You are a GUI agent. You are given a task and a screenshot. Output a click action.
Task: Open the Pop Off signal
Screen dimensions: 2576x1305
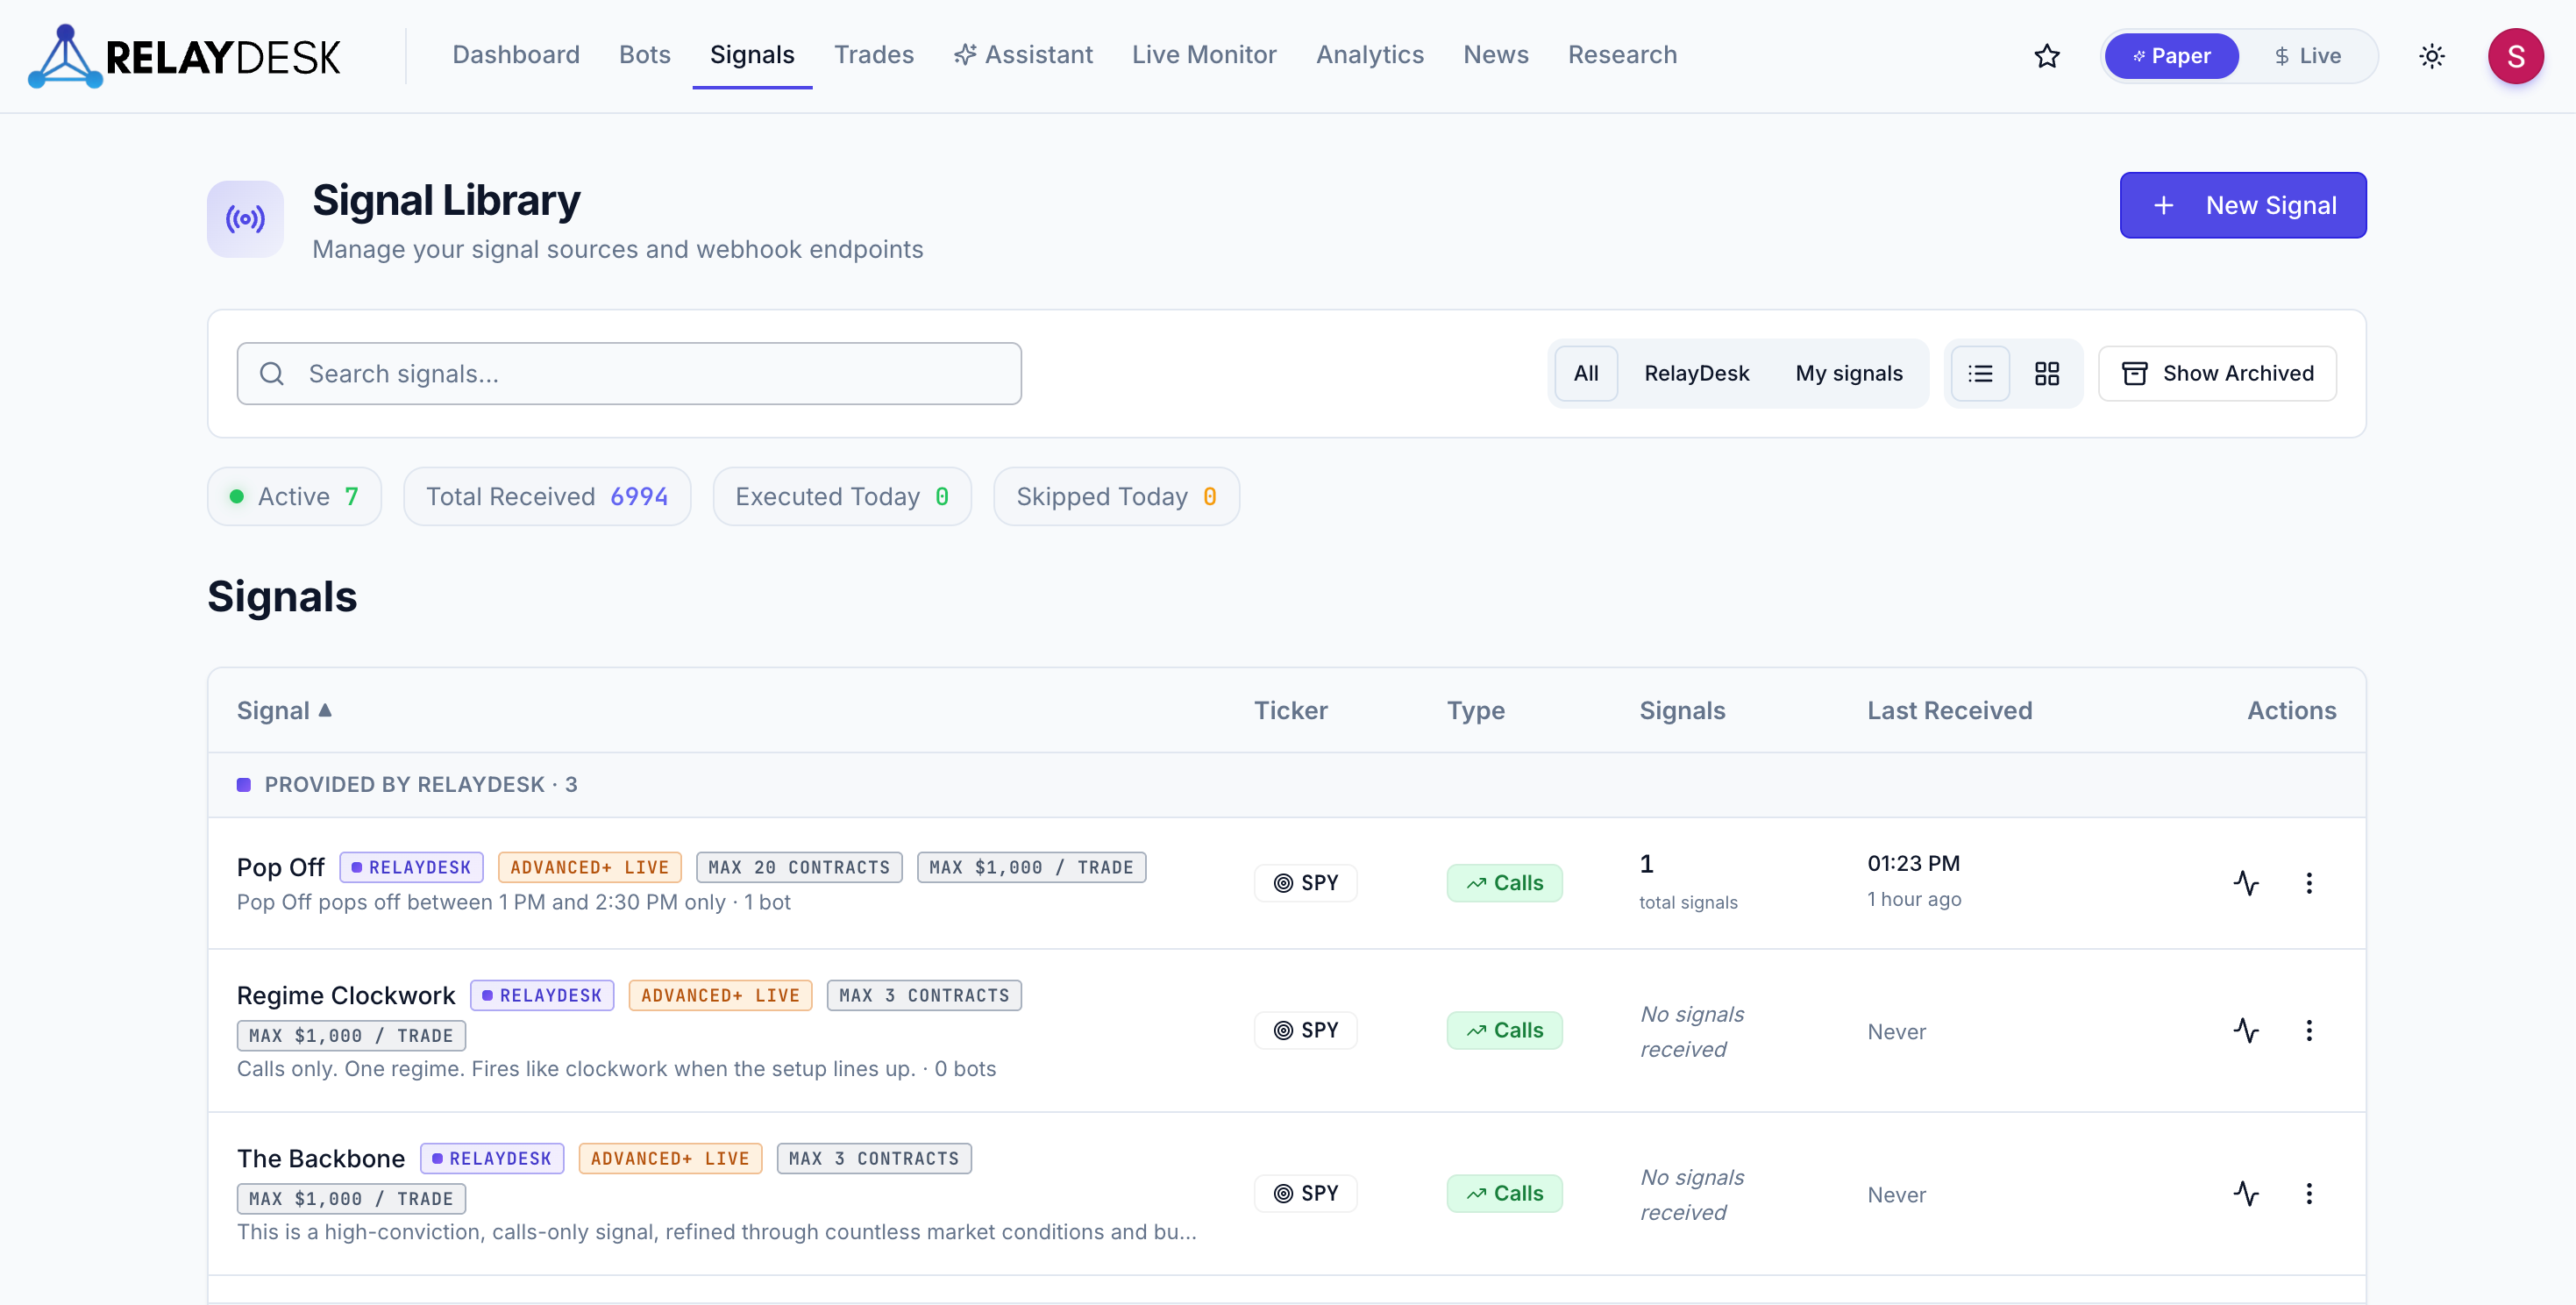(x=280, y=868)
